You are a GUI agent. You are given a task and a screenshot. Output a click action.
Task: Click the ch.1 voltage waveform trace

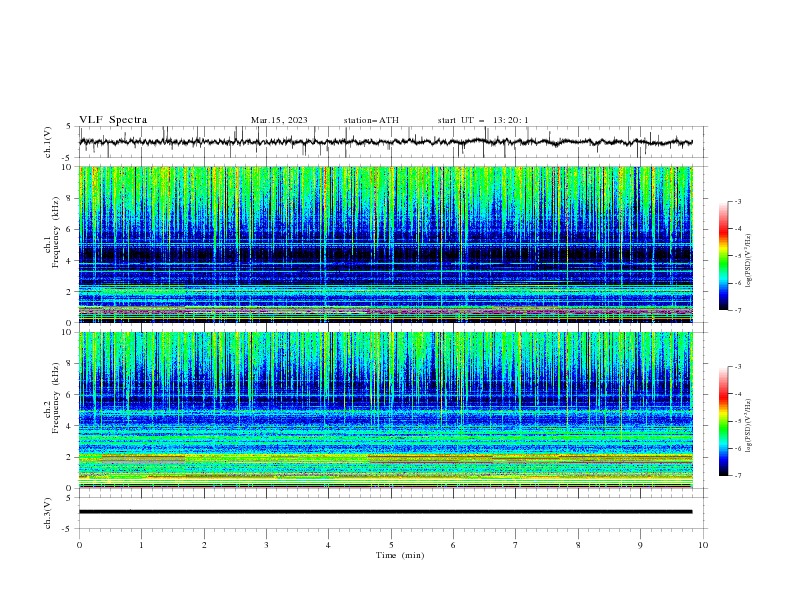386,142
